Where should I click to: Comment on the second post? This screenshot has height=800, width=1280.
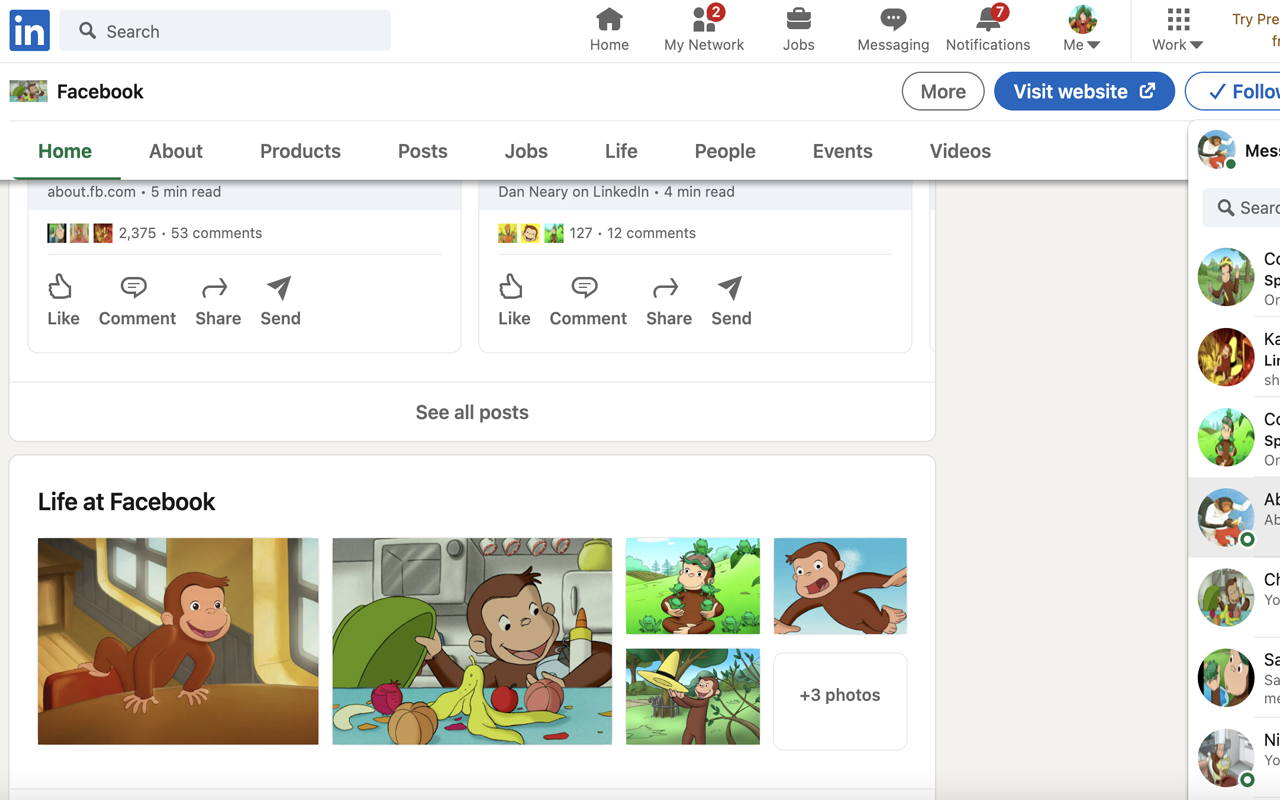click(x=587, y=299)
